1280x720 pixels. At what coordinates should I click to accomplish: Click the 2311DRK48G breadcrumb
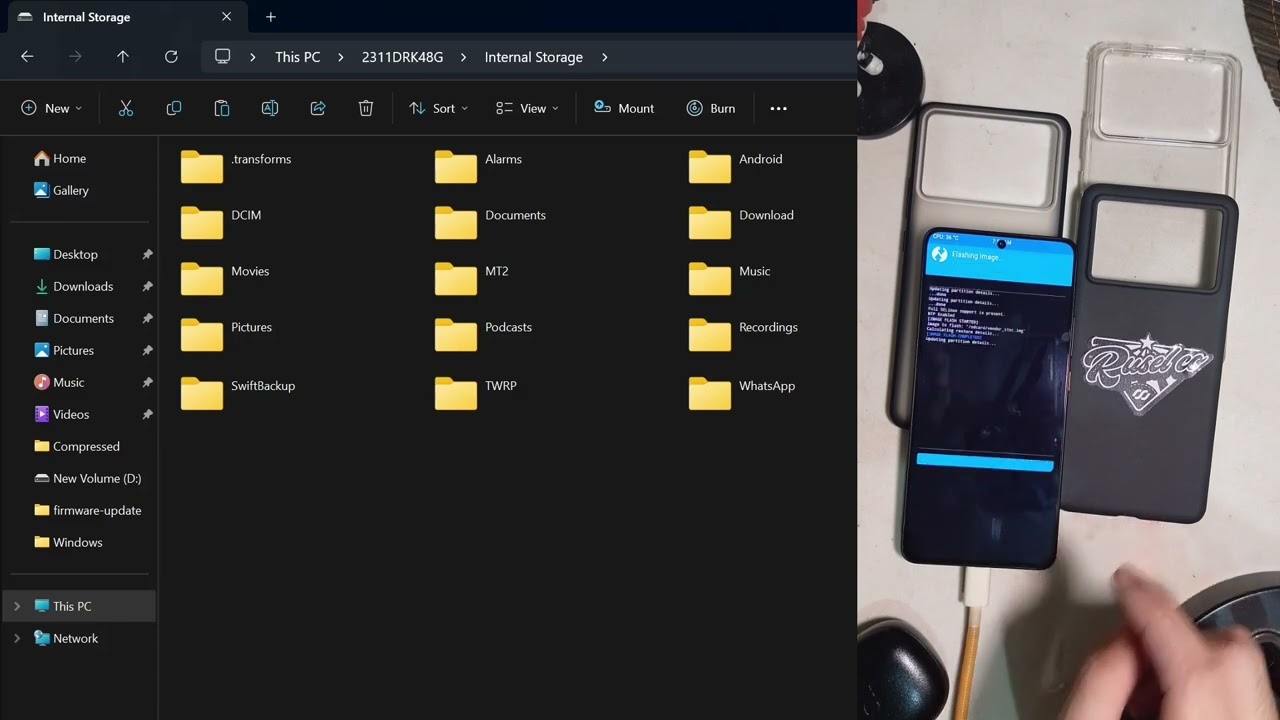pyautogui.click(x=402, y=57)
